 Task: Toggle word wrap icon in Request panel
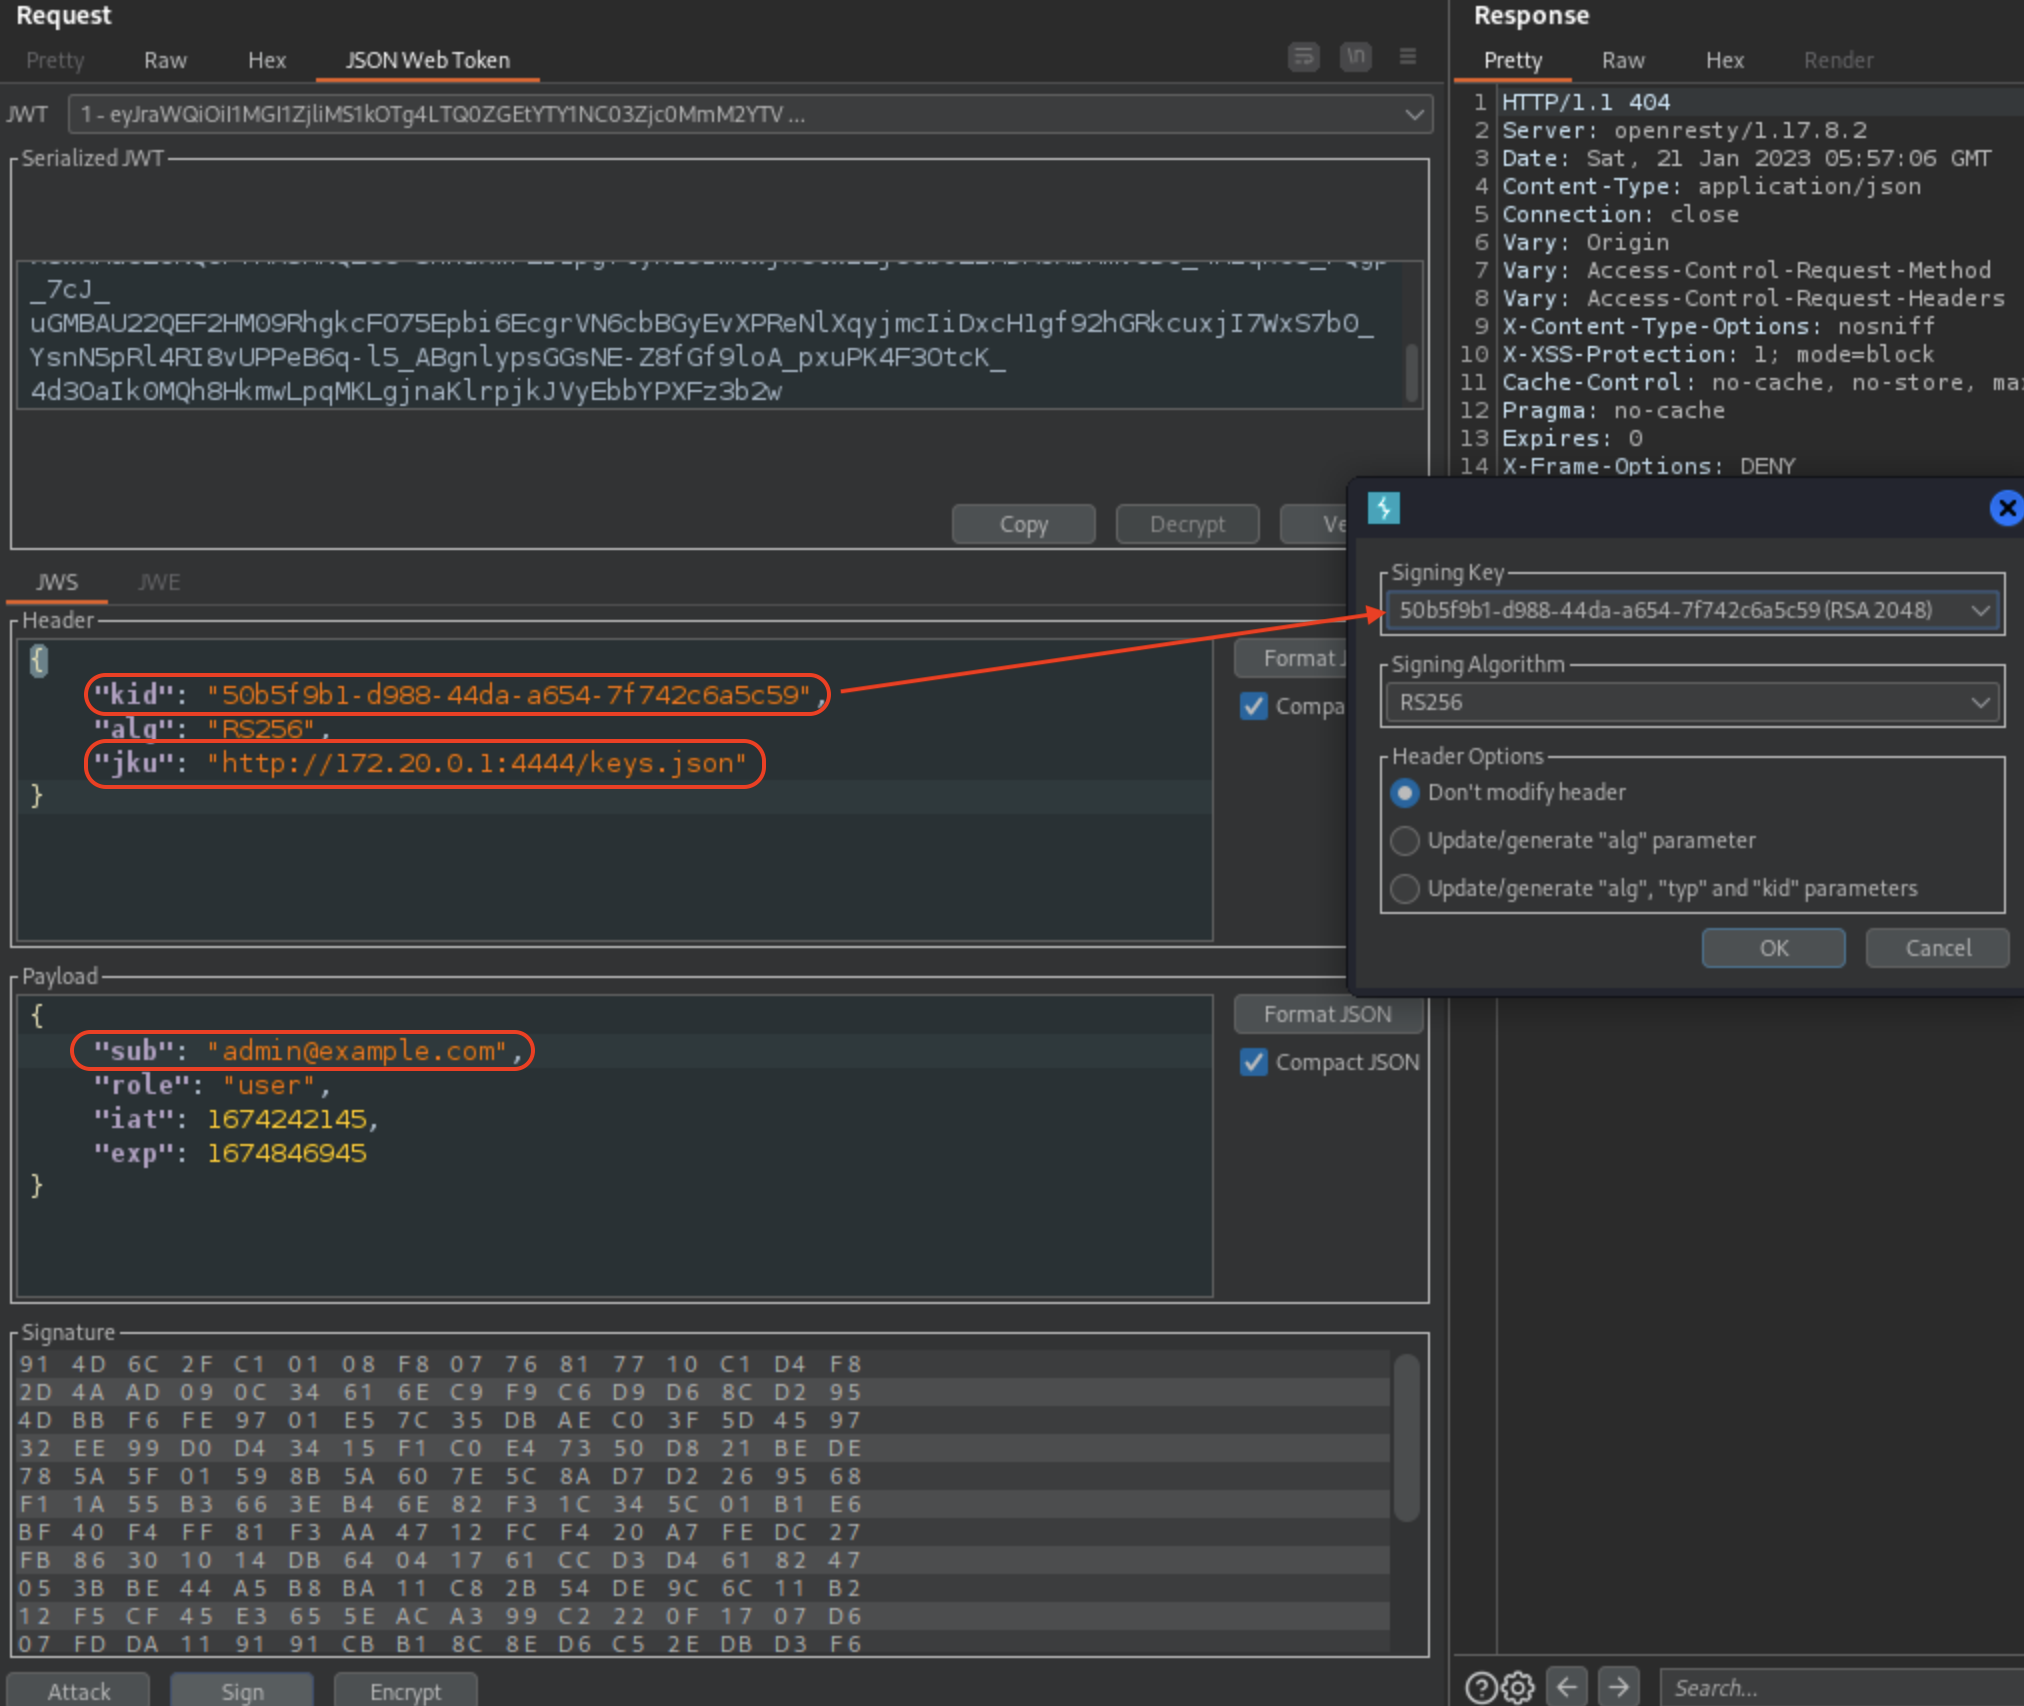coord(1303,57)
